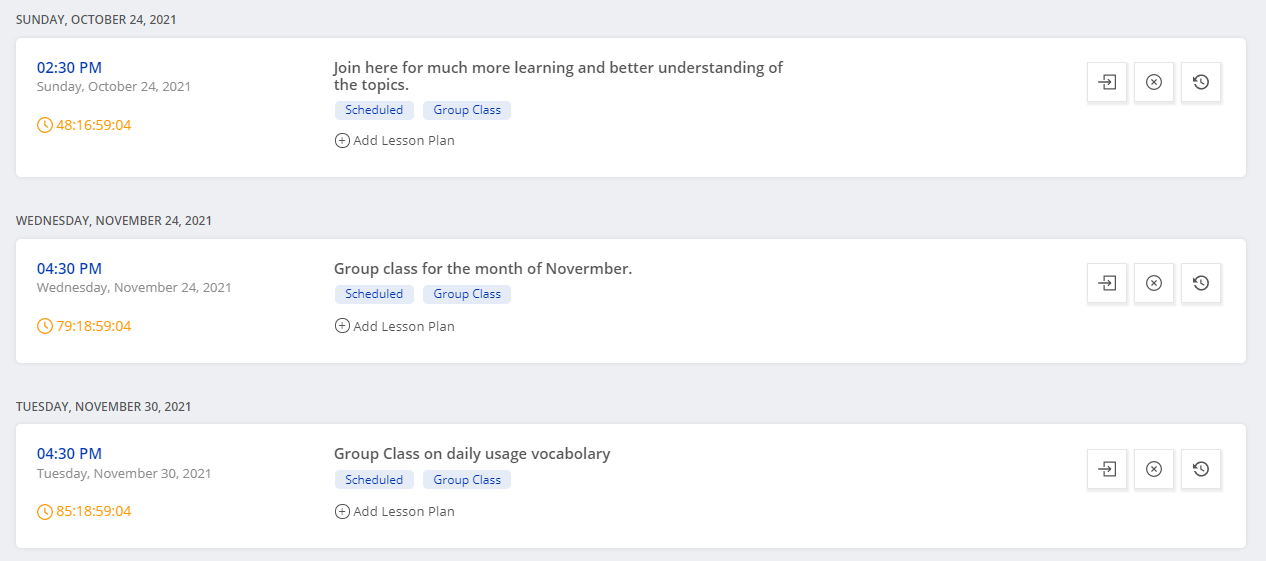1266x561 pixels.
Task: Open the 02:30 PM class time link
Action: (x=69, y=68)
